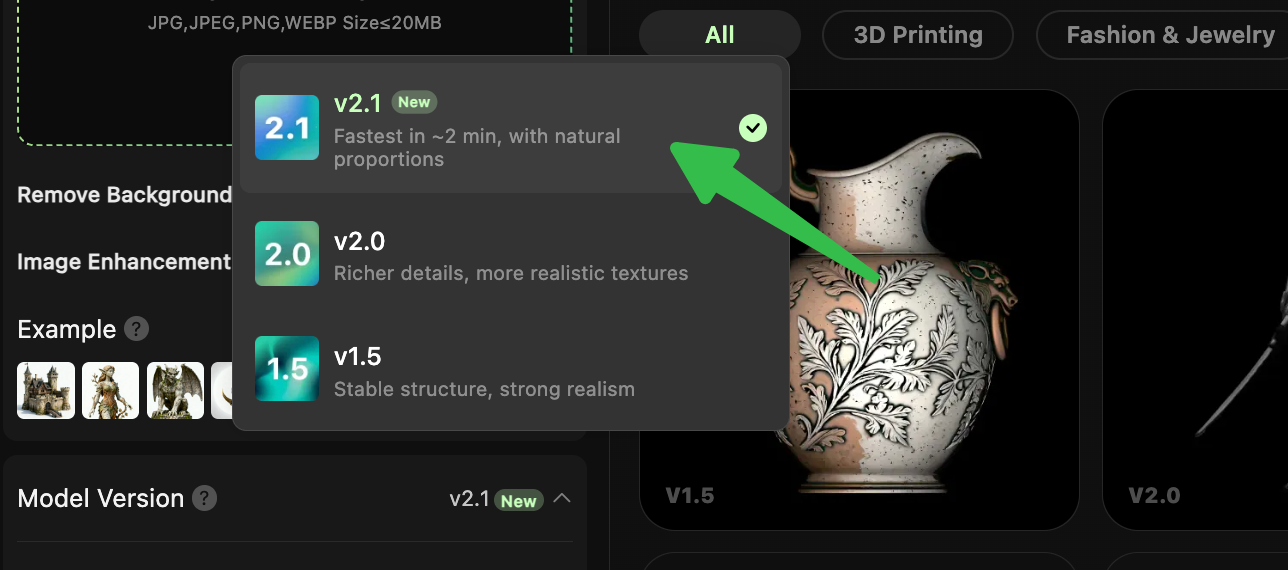Switch to the All category tab
Screen dimensions: 1288x570
720,35
